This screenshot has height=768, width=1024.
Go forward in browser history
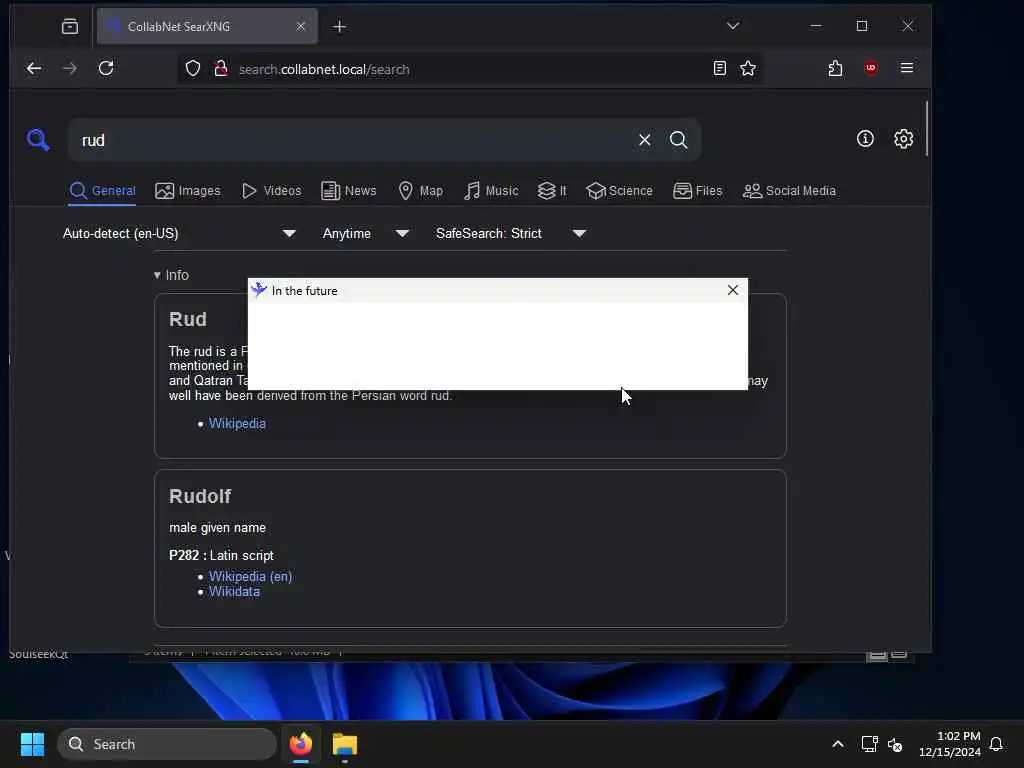click(x=69, y=68)
